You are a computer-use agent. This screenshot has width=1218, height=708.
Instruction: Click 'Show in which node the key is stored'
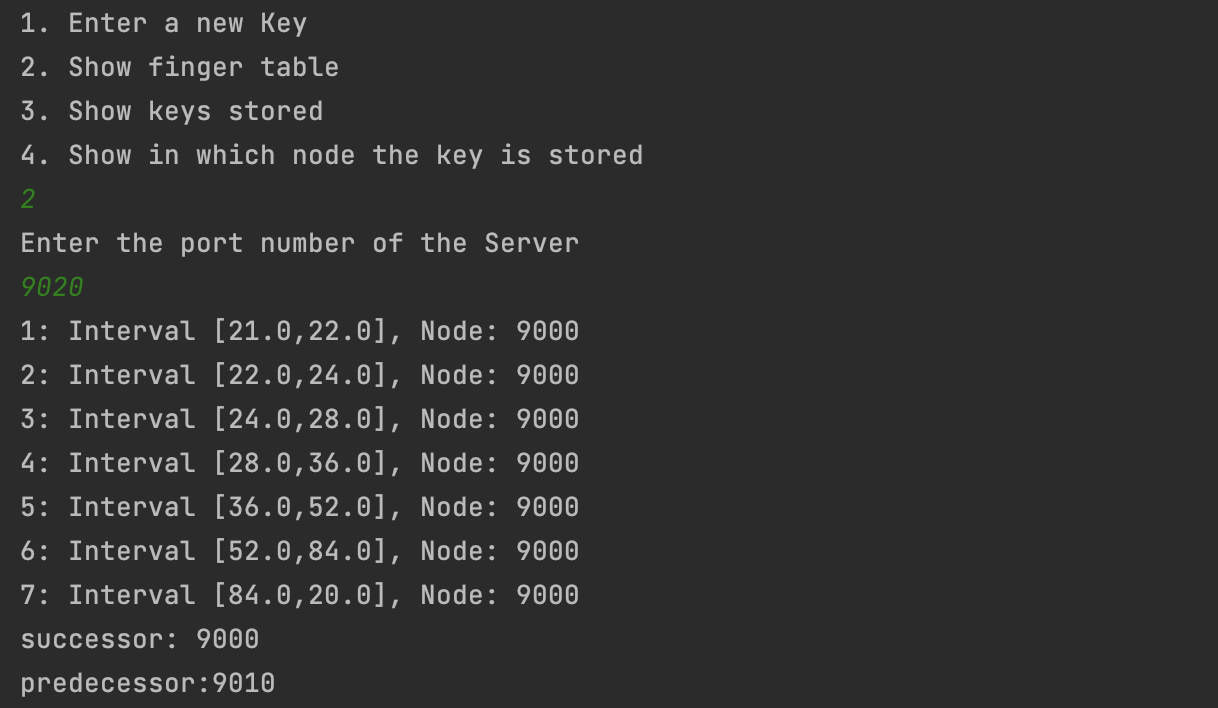pos(331,155)
